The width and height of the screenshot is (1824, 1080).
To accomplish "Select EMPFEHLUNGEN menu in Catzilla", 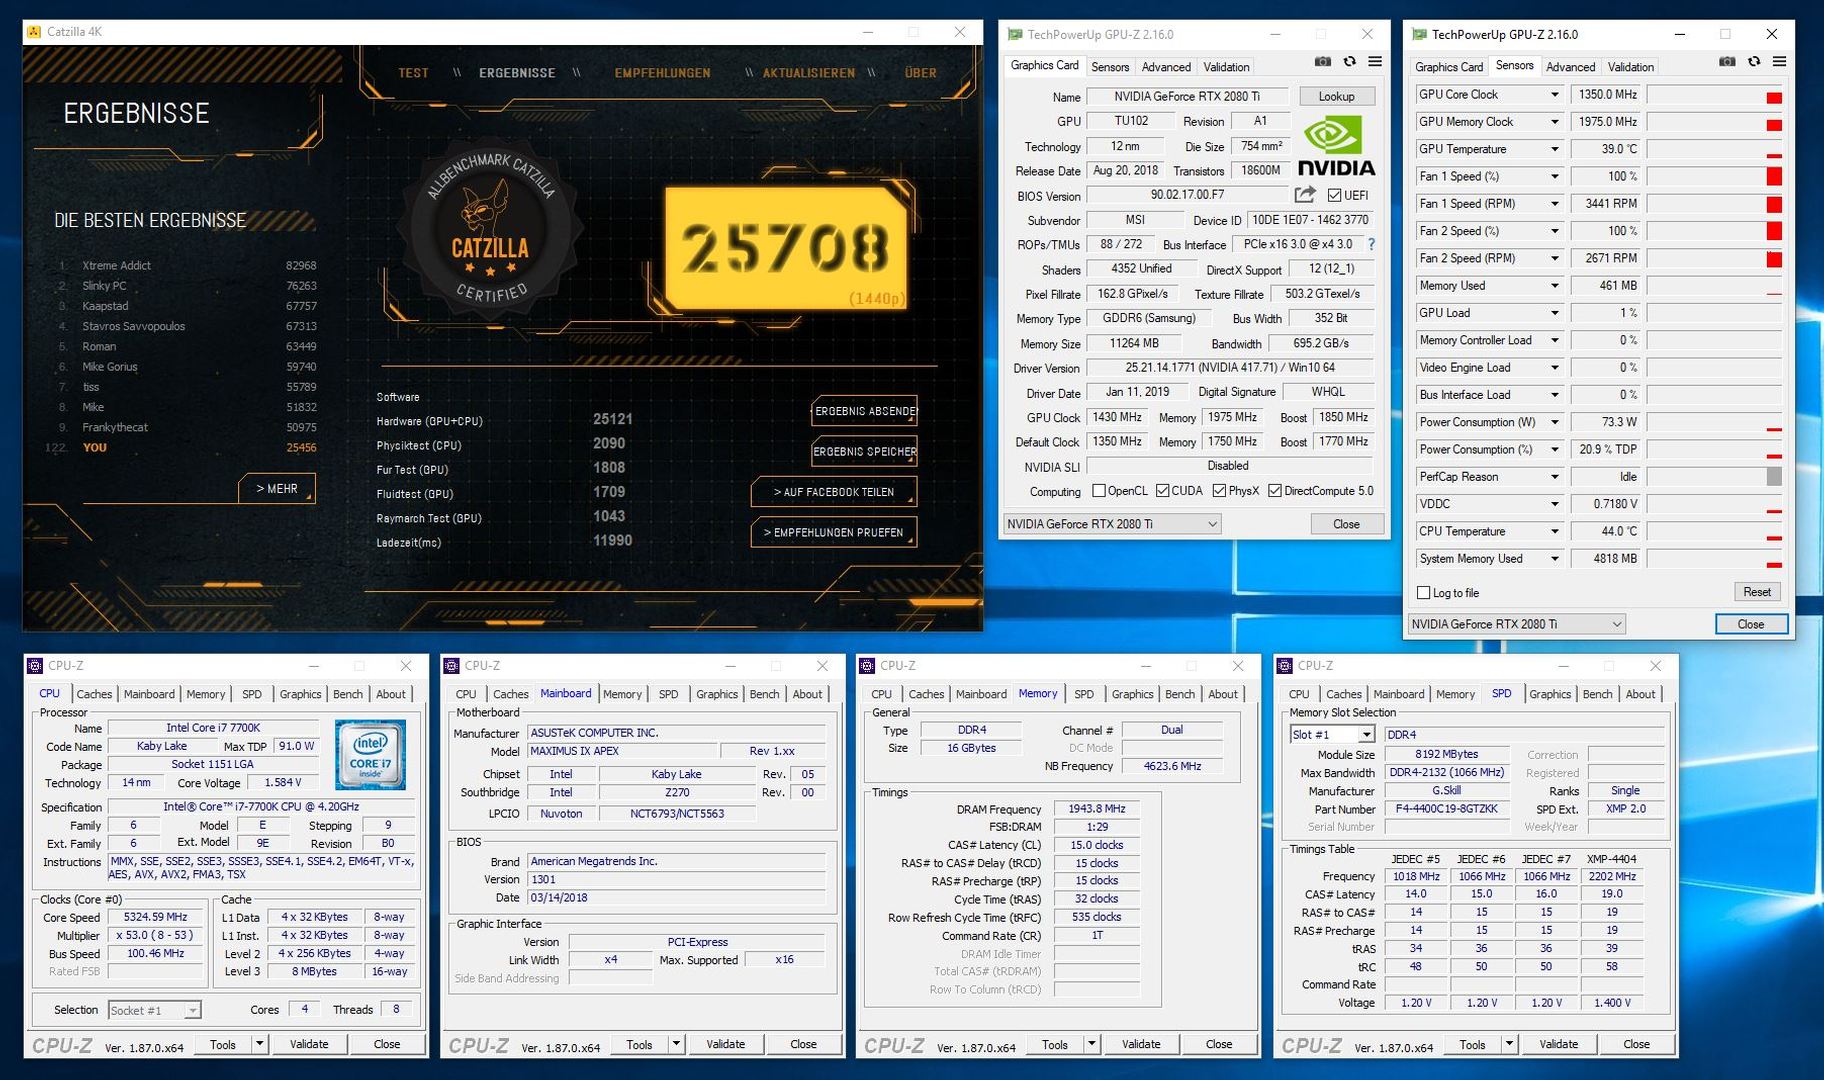I will coord(662,73).
